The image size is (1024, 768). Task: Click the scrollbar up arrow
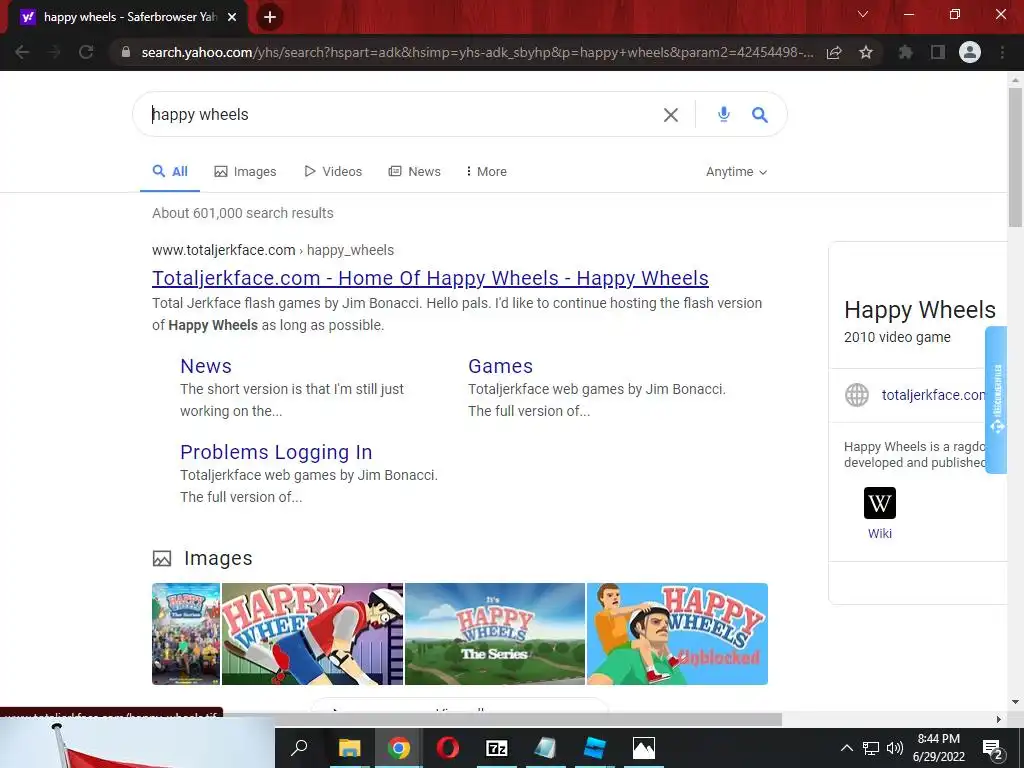pos(1015,80)
